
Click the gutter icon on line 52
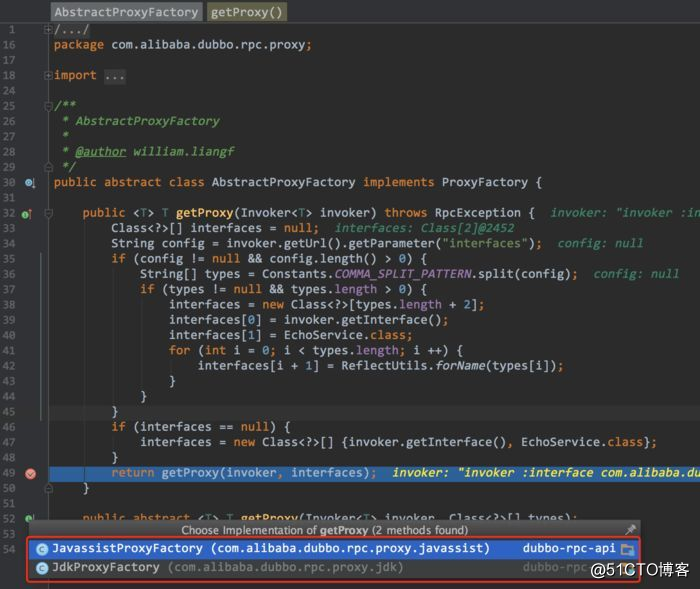pyautogui.click(x=29, y=518)
